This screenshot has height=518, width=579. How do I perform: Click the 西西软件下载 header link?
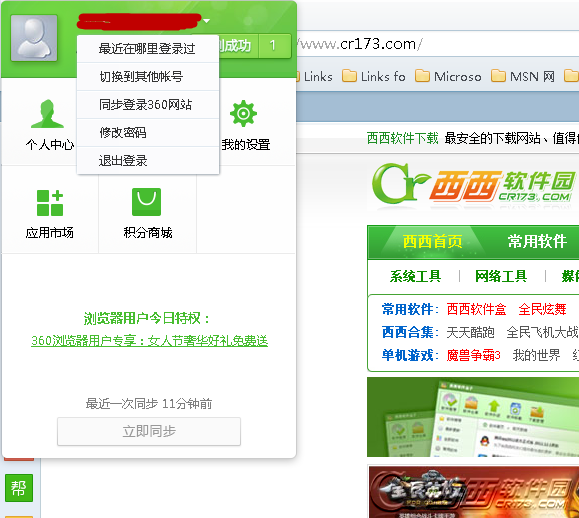[x=402, y=138]
